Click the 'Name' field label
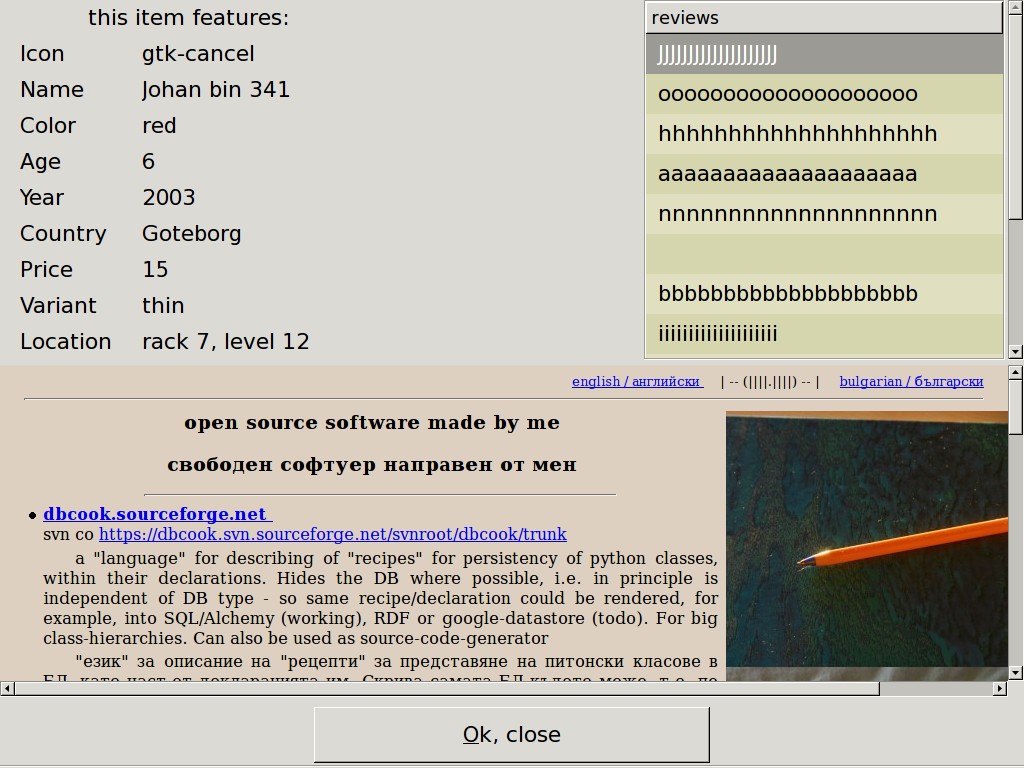Image resolution: width=1024 pixels, height=768 pixels. [52, 89]
